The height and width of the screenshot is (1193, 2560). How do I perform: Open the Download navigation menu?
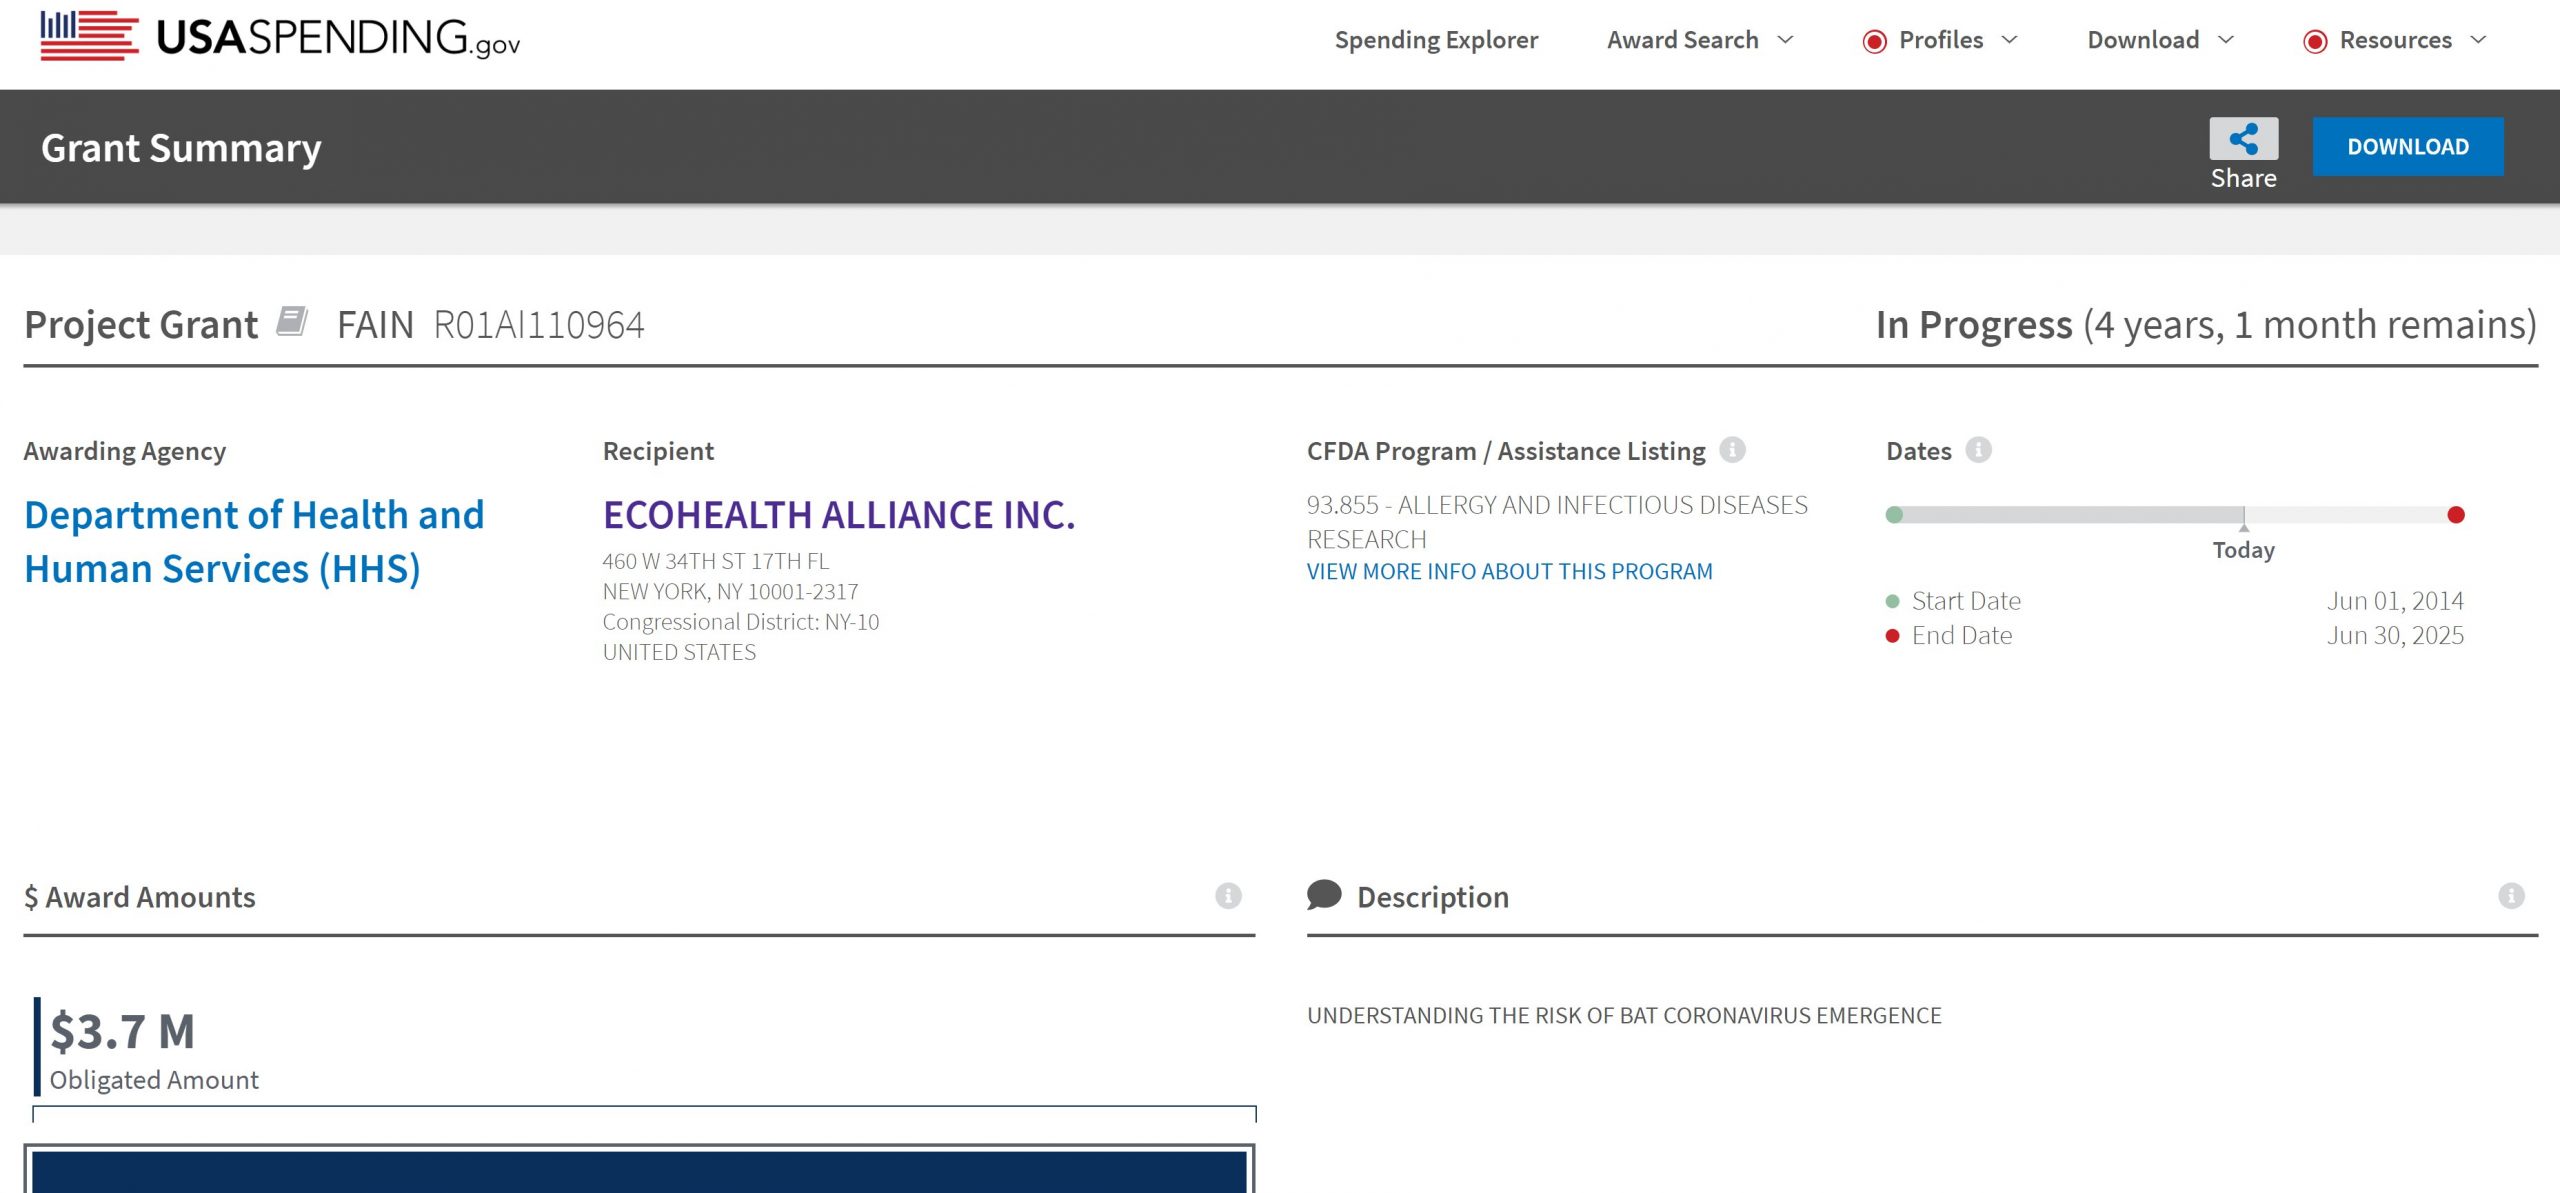pos(2143,40)
